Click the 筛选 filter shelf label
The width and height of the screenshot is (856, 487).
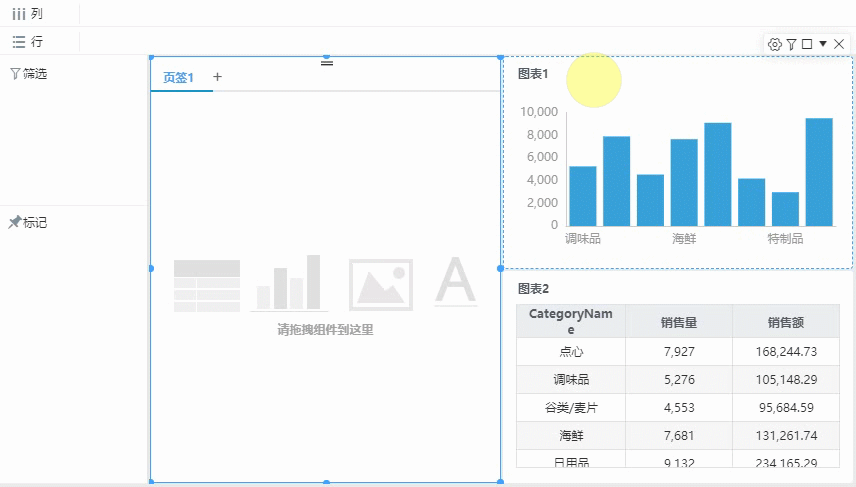tap(35, 74)
